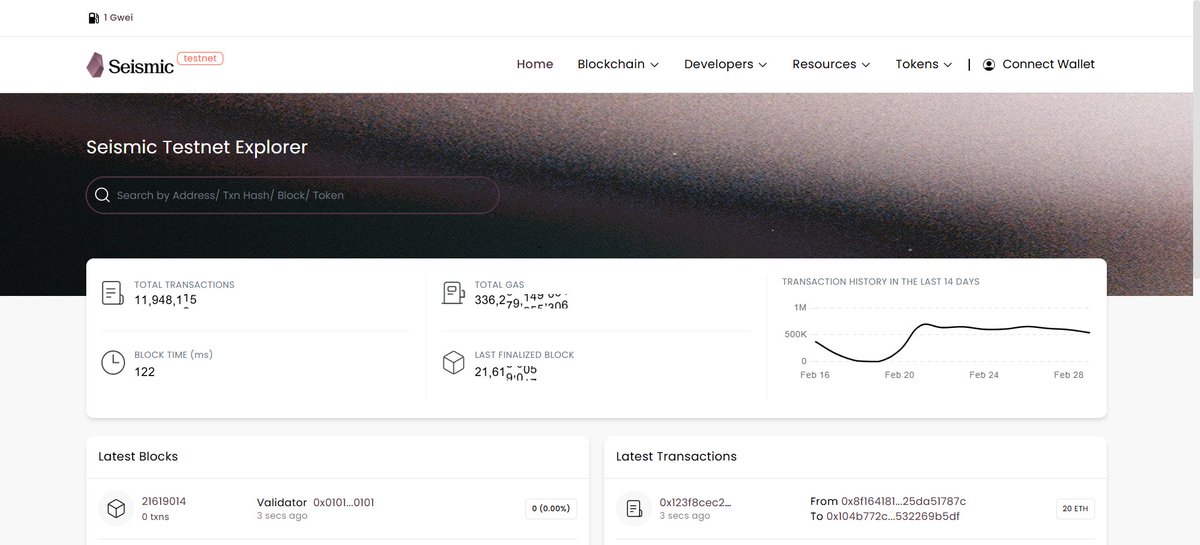Click the TOTAL GAS label

pyautogui.click(x=499, y=285)
